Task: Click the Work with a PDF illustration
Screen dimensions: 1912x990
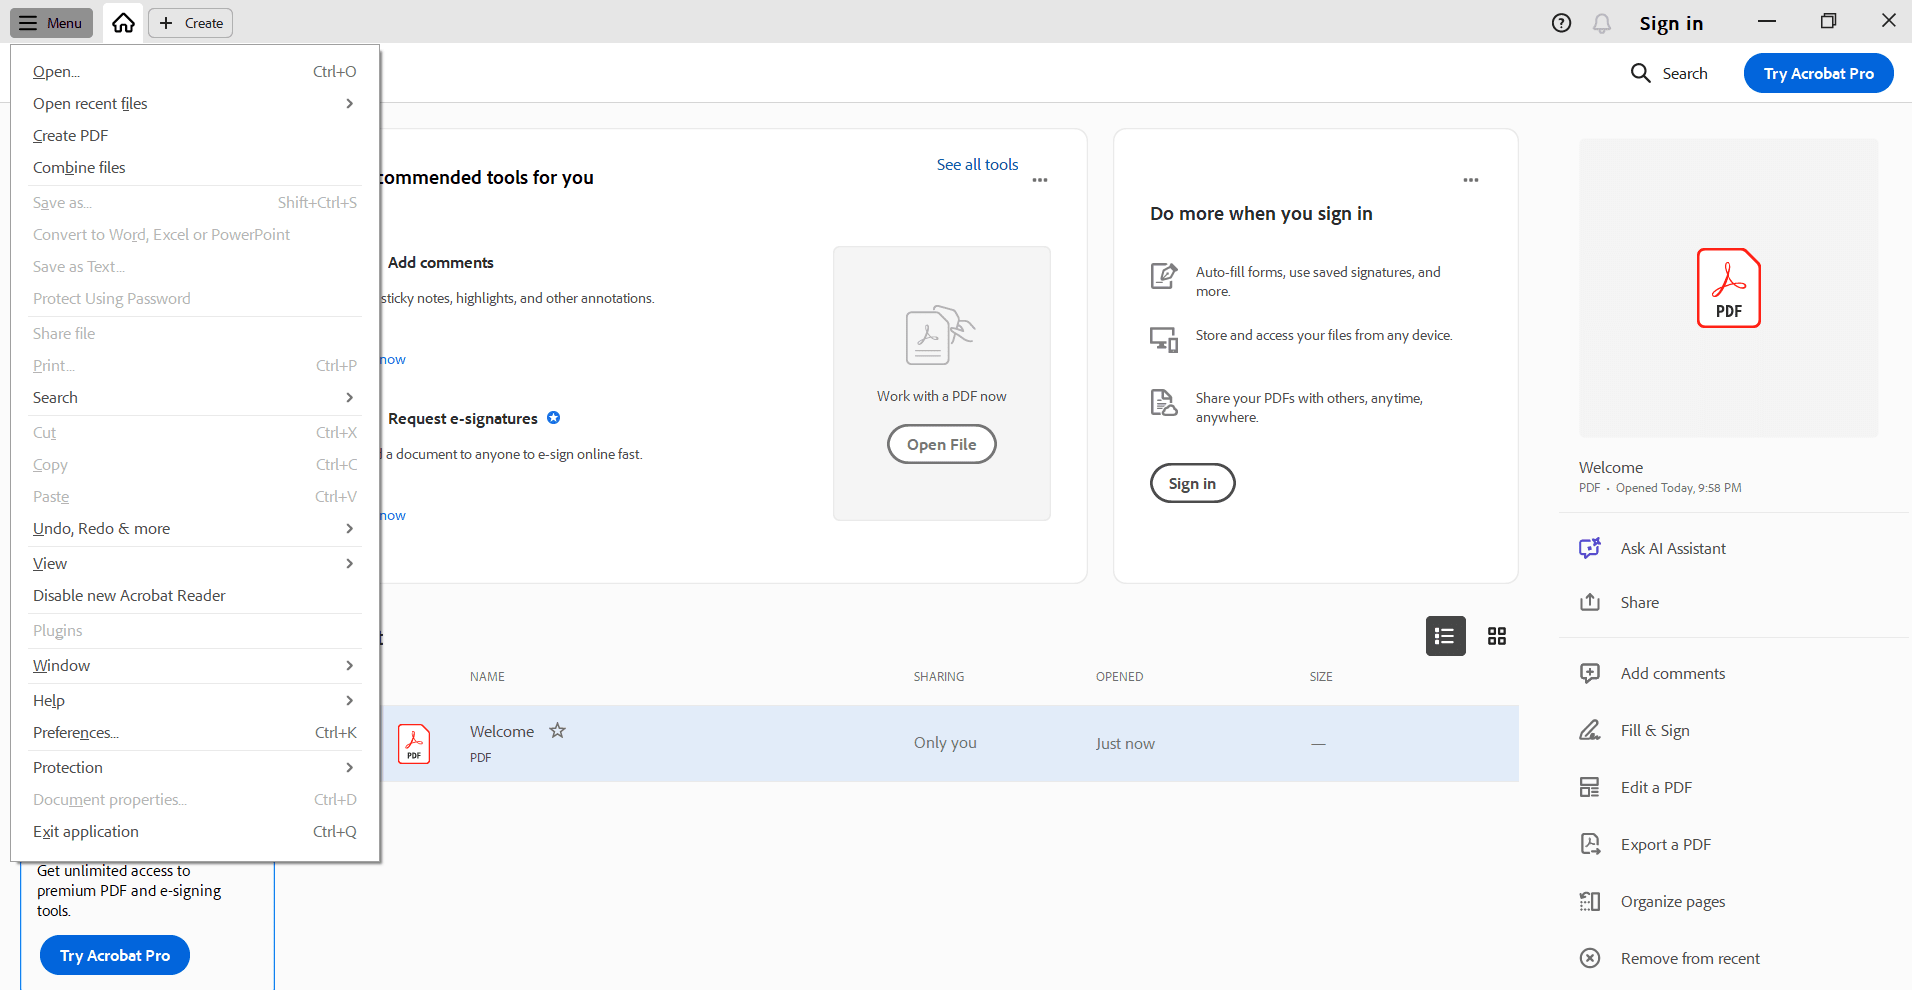Action: [x=941, y=336]
